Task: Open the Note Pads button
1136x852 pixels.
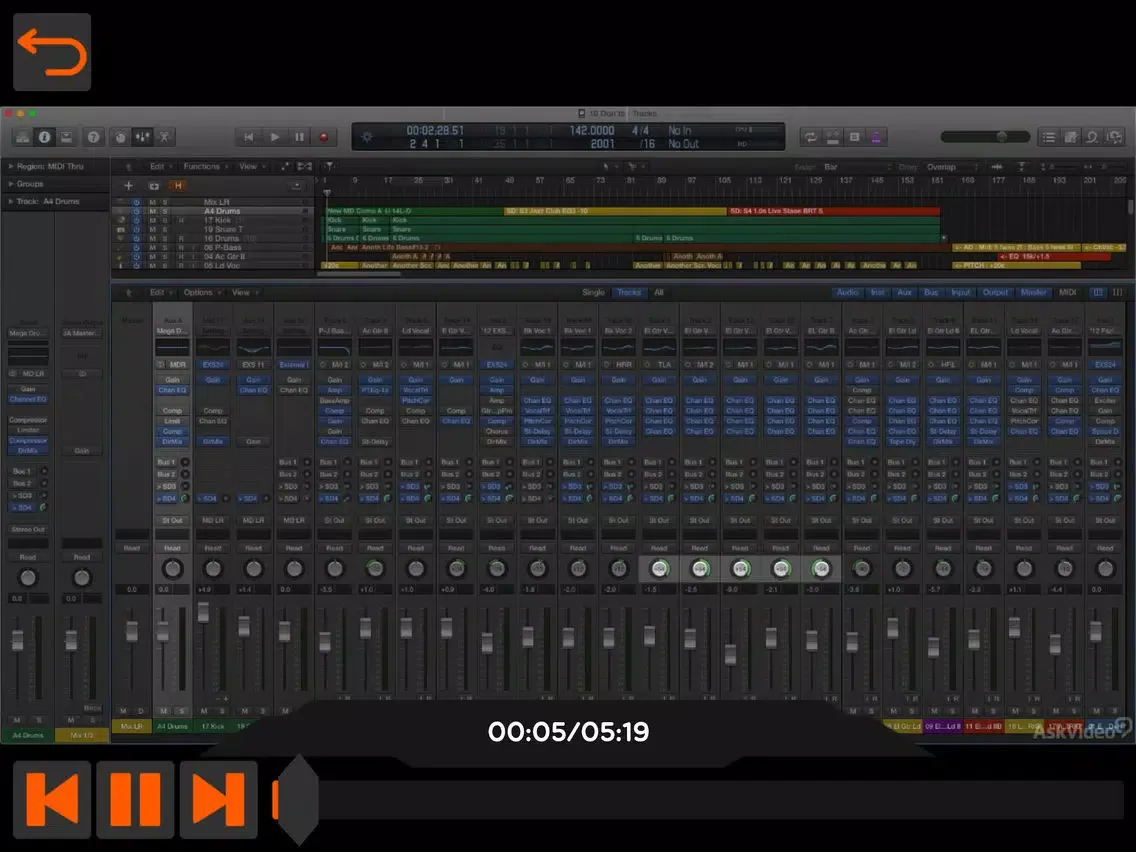Action: 1070,137
